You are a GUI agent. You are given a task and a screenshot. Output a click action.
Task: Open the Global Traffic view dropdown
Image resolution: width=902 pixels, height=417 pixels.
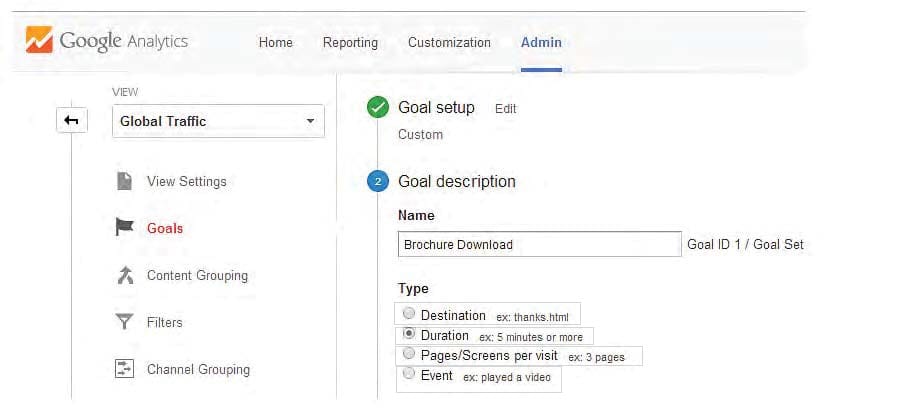[x=218, y=121]
